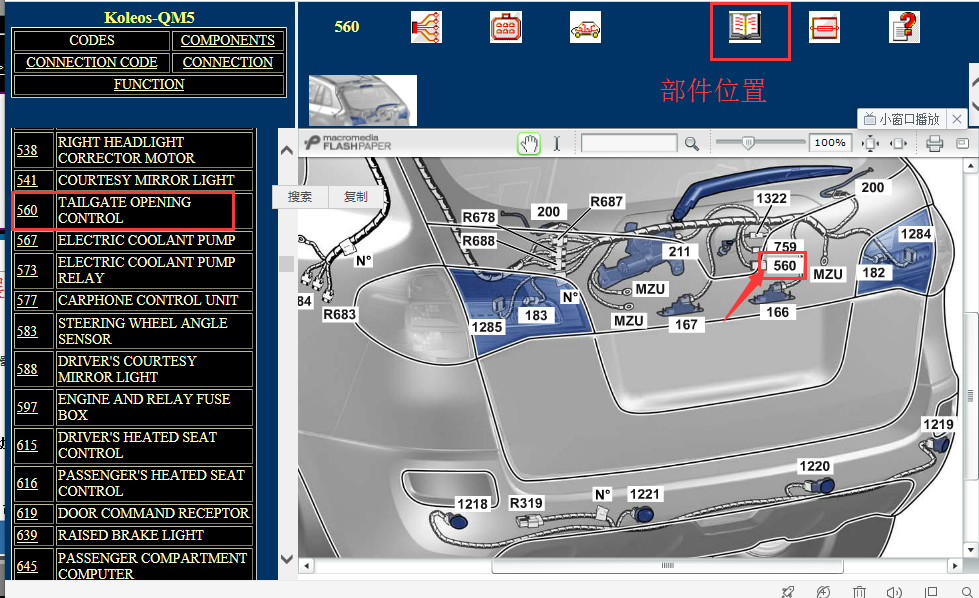Open the CONNECTION CODE link
Screen dimensions: 979x598
coord(92,62)
